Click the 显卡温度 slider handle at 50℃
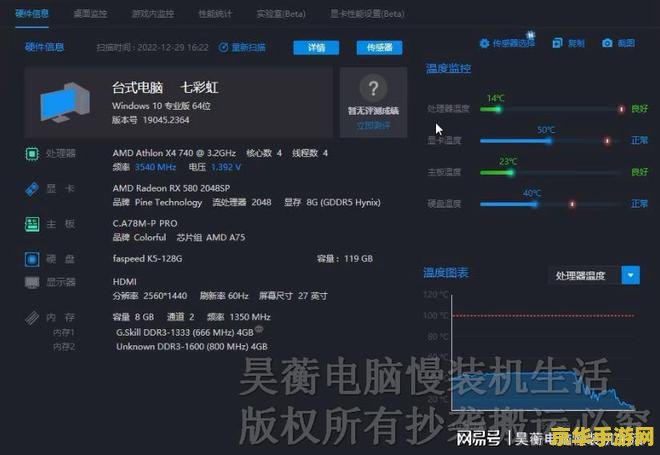 (x=549, y=141)
